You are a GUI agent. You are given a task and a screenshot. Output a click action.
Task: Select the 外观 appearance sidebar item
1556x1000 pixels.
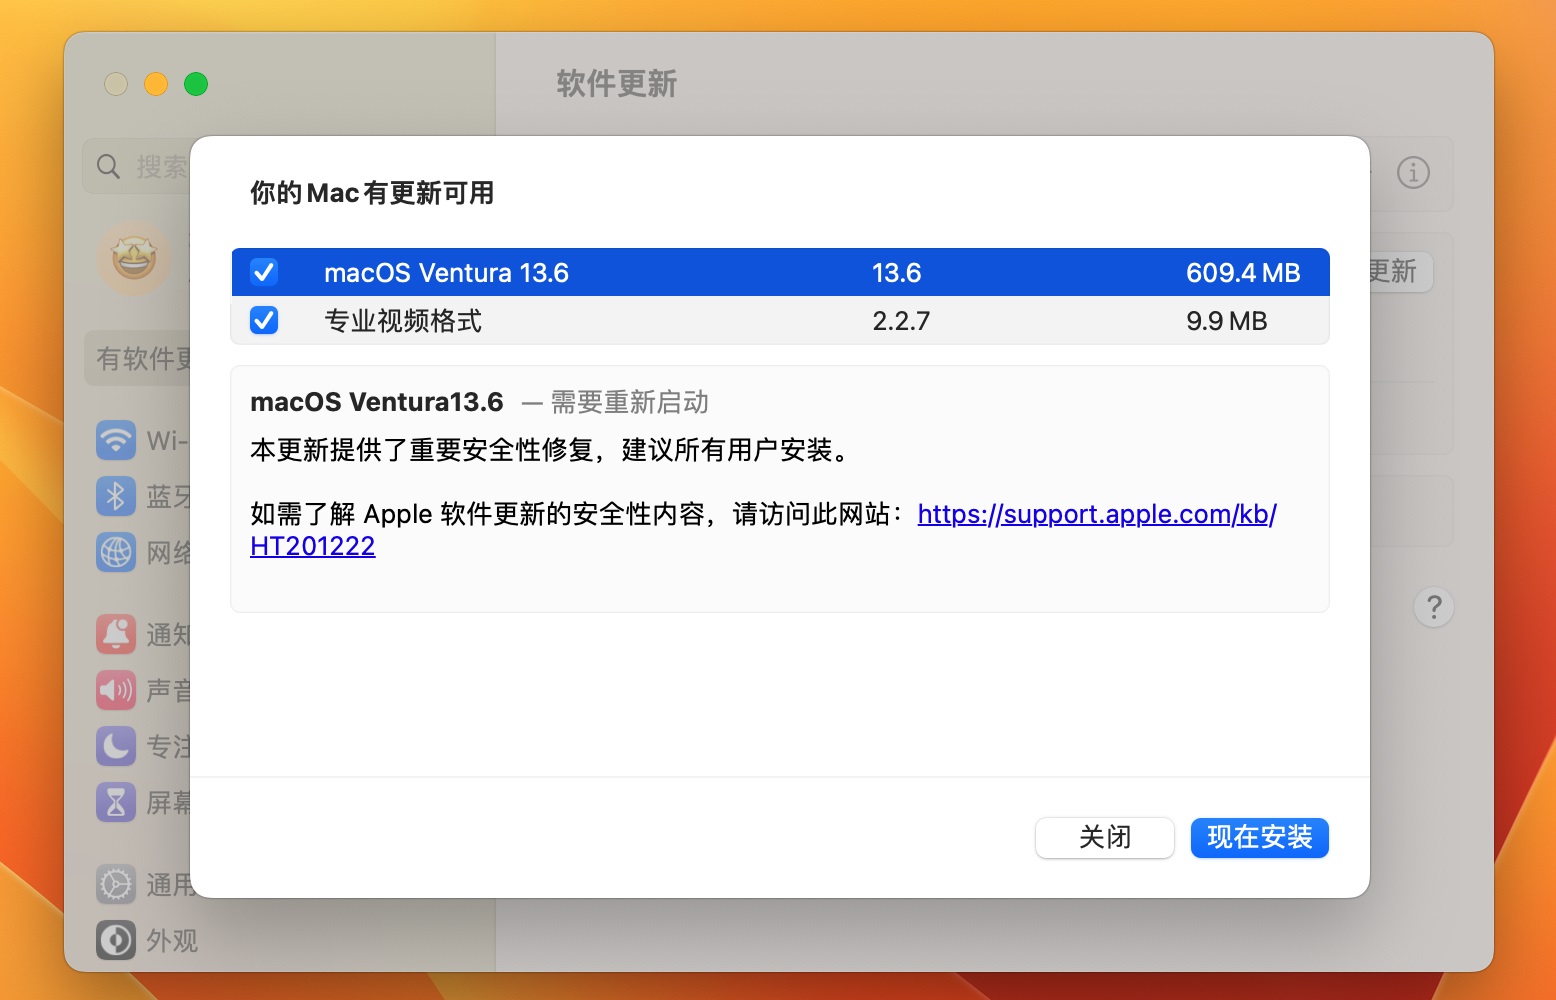click(x=150, y=940)
